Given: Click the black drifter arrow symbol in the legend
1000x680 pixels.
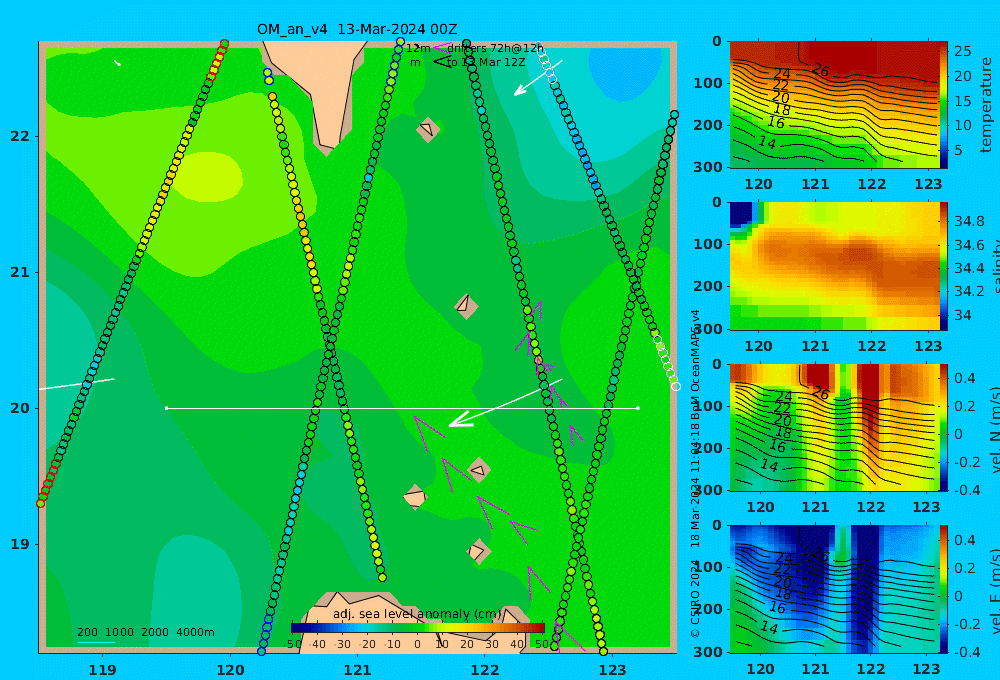Looking at the screenshot, I should pos(441,62).
